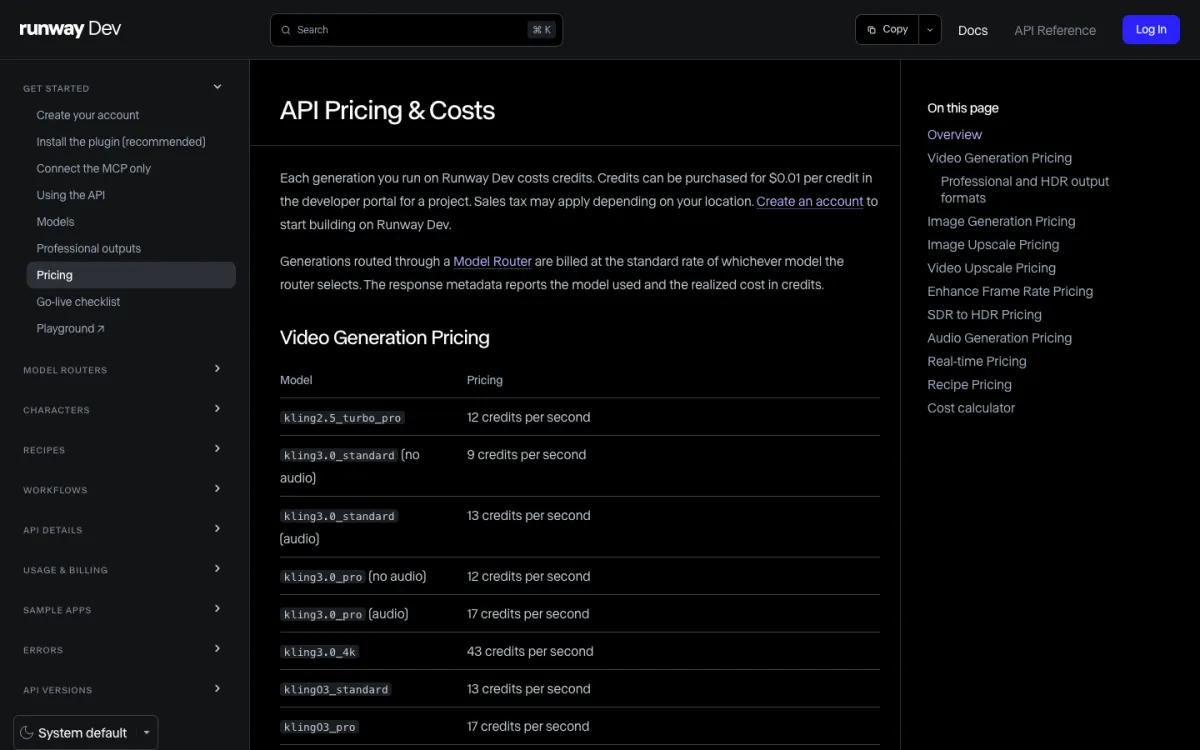Viewport: 1200px width, 750px height.
Task: Click the kling2.5_turbo_pro model cell
Action: [x=342, y=417]
